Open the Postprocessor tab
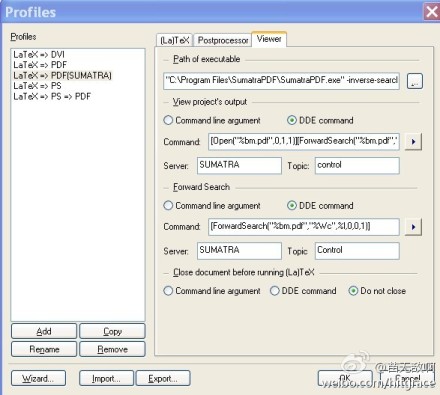This screenshot has width=440, height=395. [223, 40]
